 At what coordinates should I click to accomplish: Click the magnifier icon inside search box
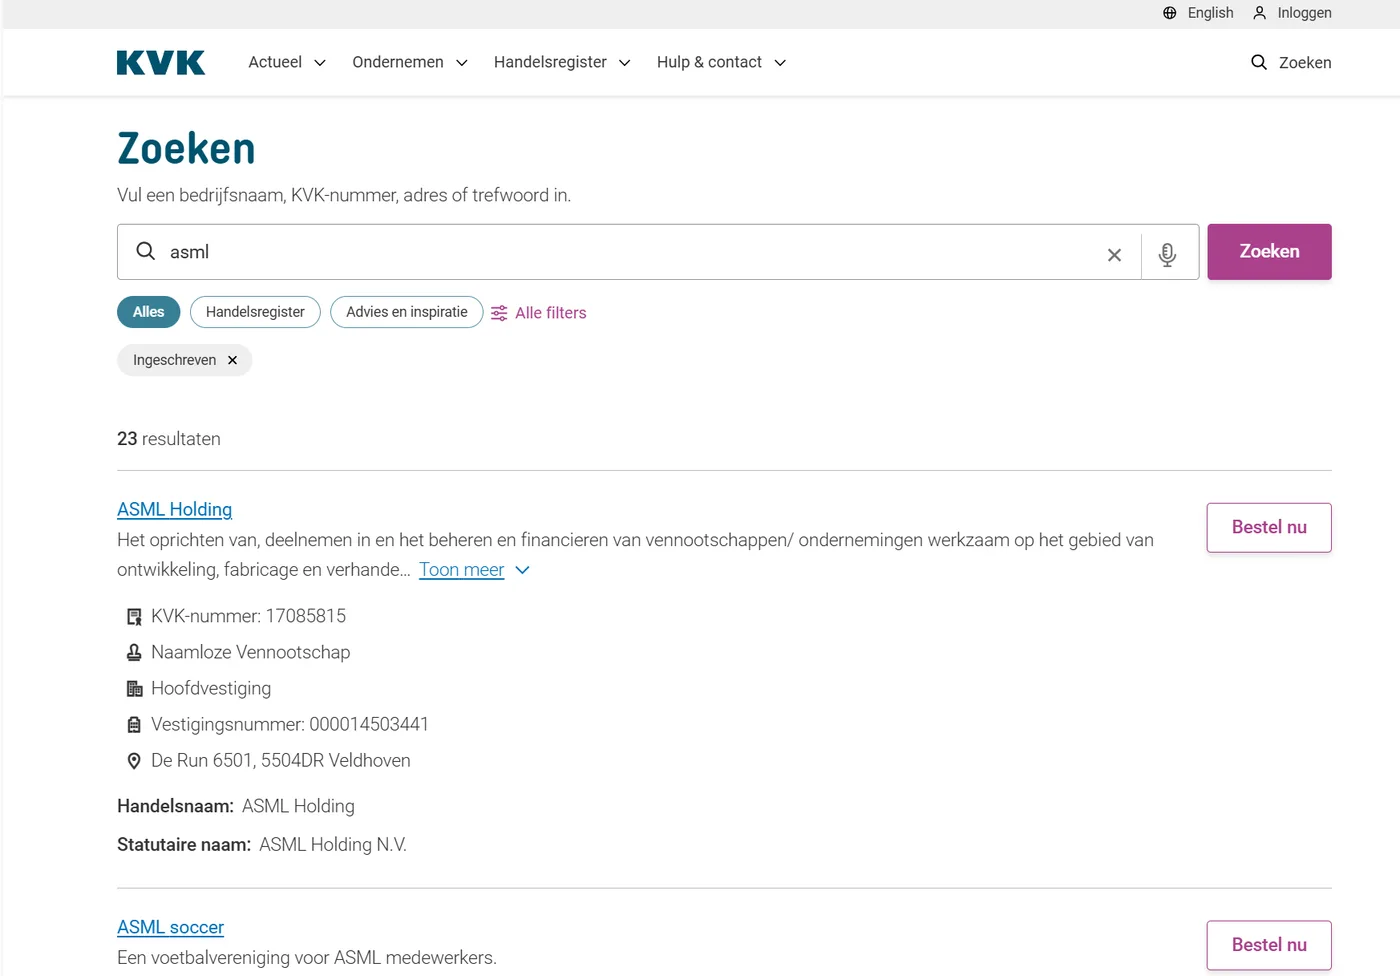click(x=146, y=251)
